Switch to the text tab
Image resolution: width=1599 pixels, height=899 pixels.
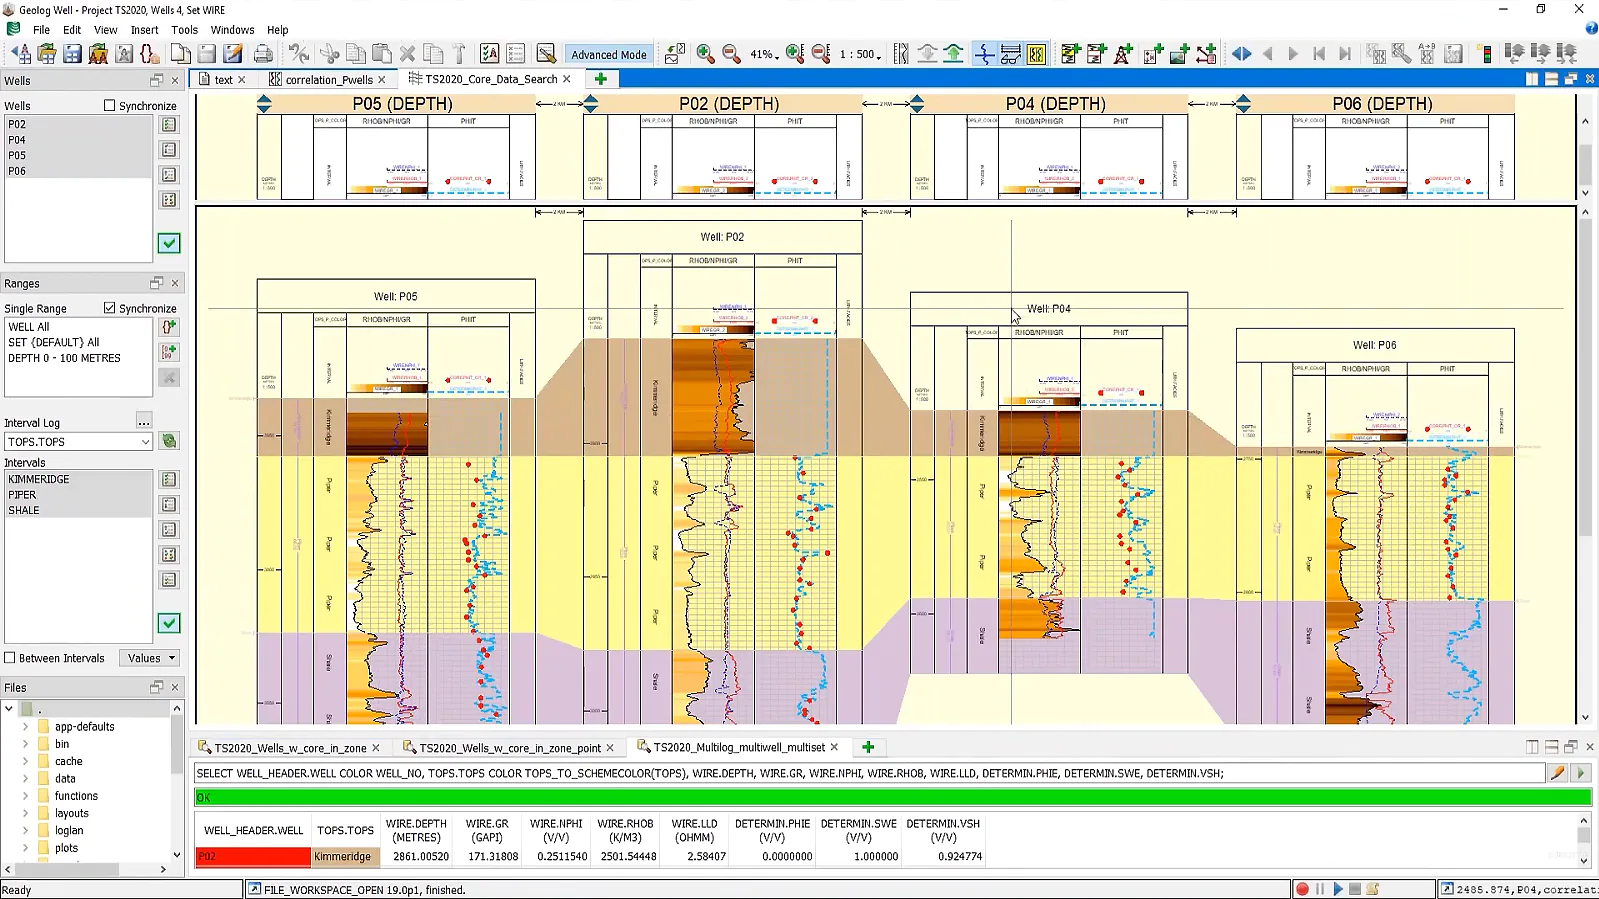click(223, 80)
